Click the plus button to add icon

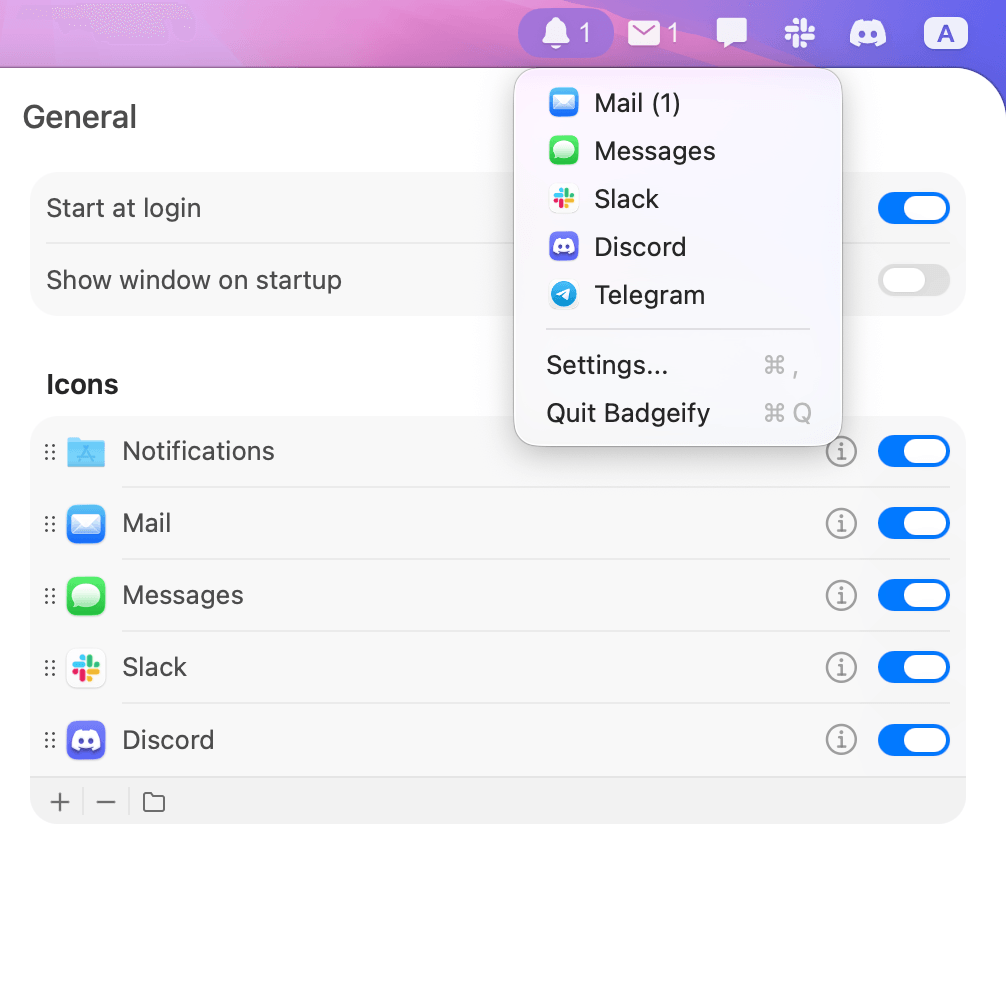pyautogui.click(x=60, y=802)
